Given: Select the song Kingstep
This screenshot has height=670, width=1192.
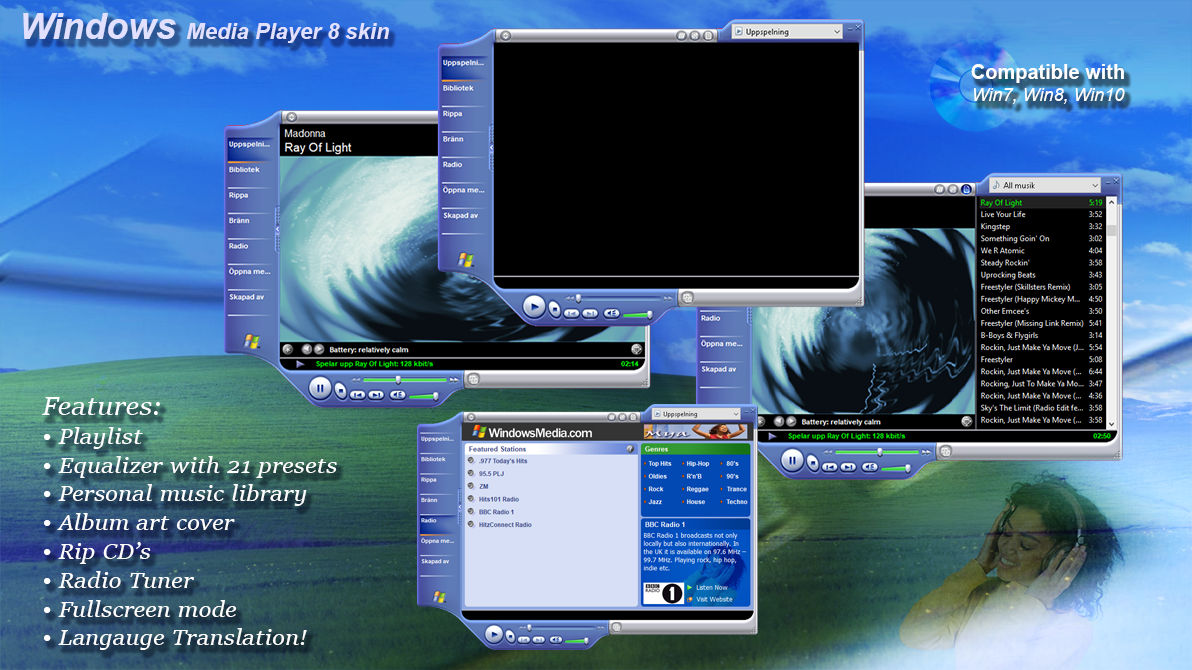Looking at the screenshot, I should point(1041,227).
